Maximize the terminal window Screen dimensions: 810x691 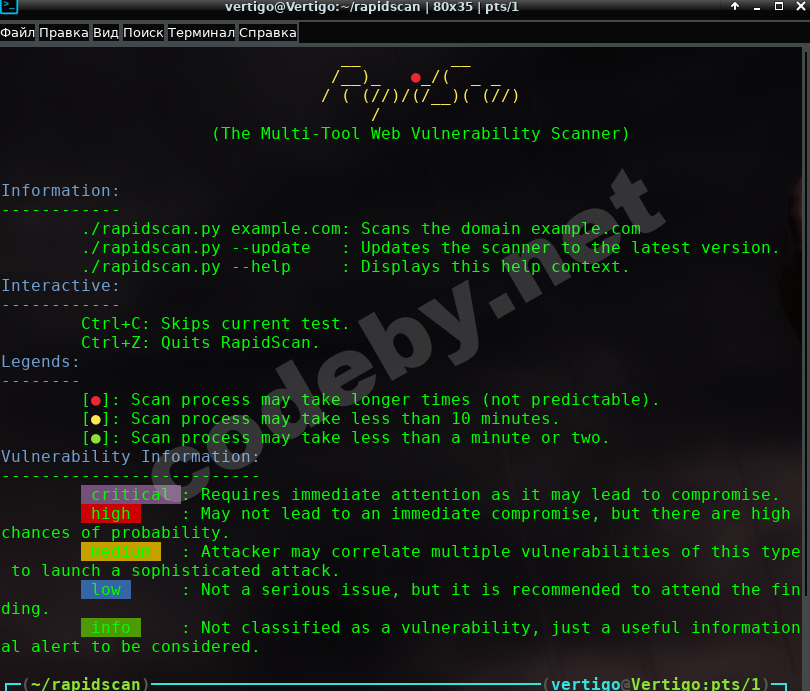(778, 6)
